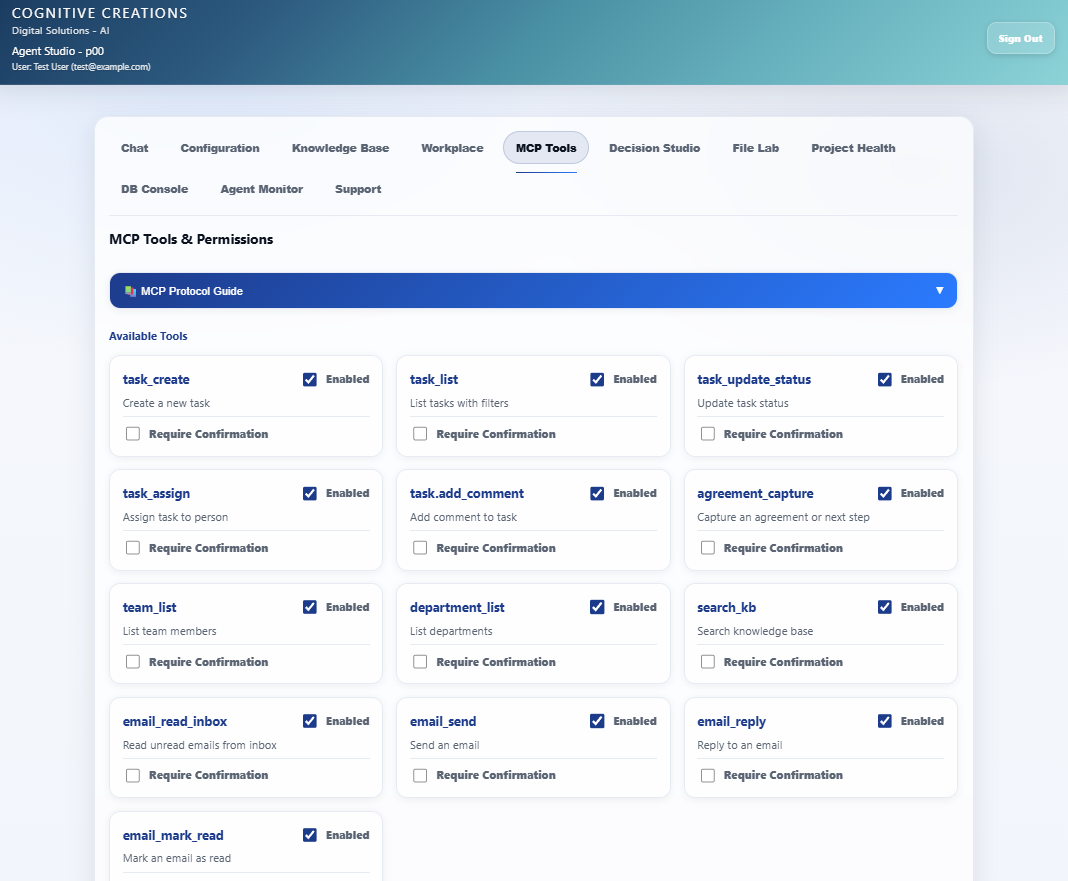
Task: Uncheck Enabled for email_reply
Action: click(x=885, y=721)
